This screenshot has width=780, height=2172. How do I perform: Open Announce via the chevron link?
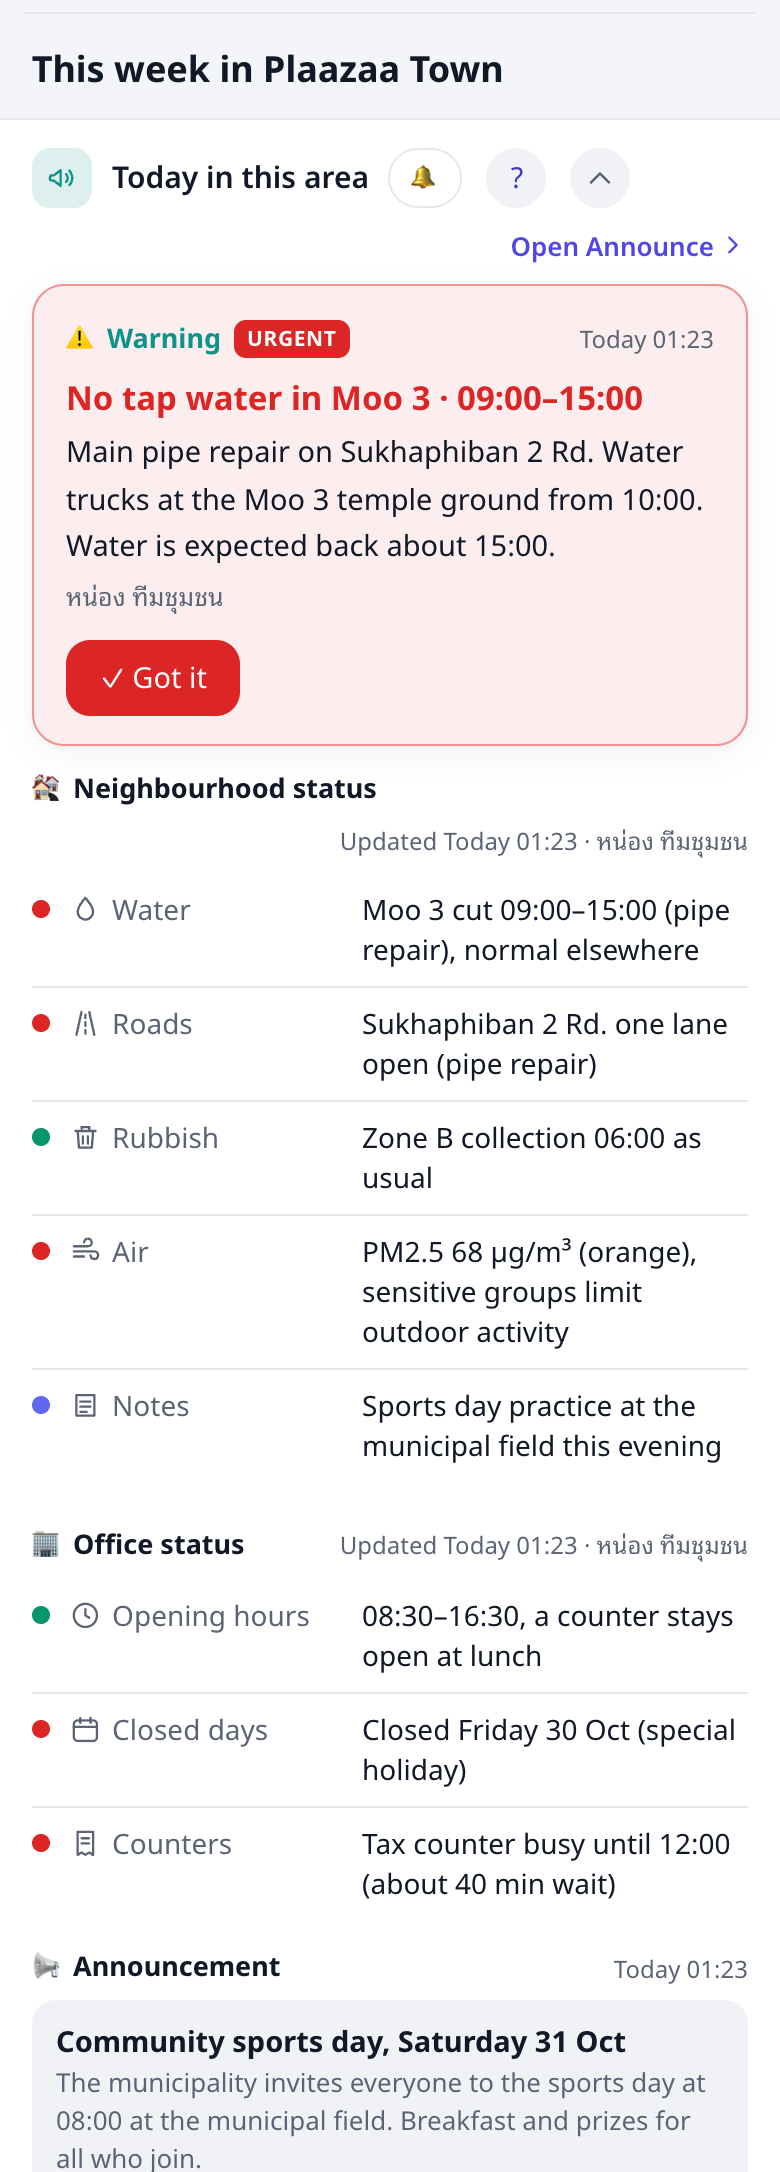(627, 247)
